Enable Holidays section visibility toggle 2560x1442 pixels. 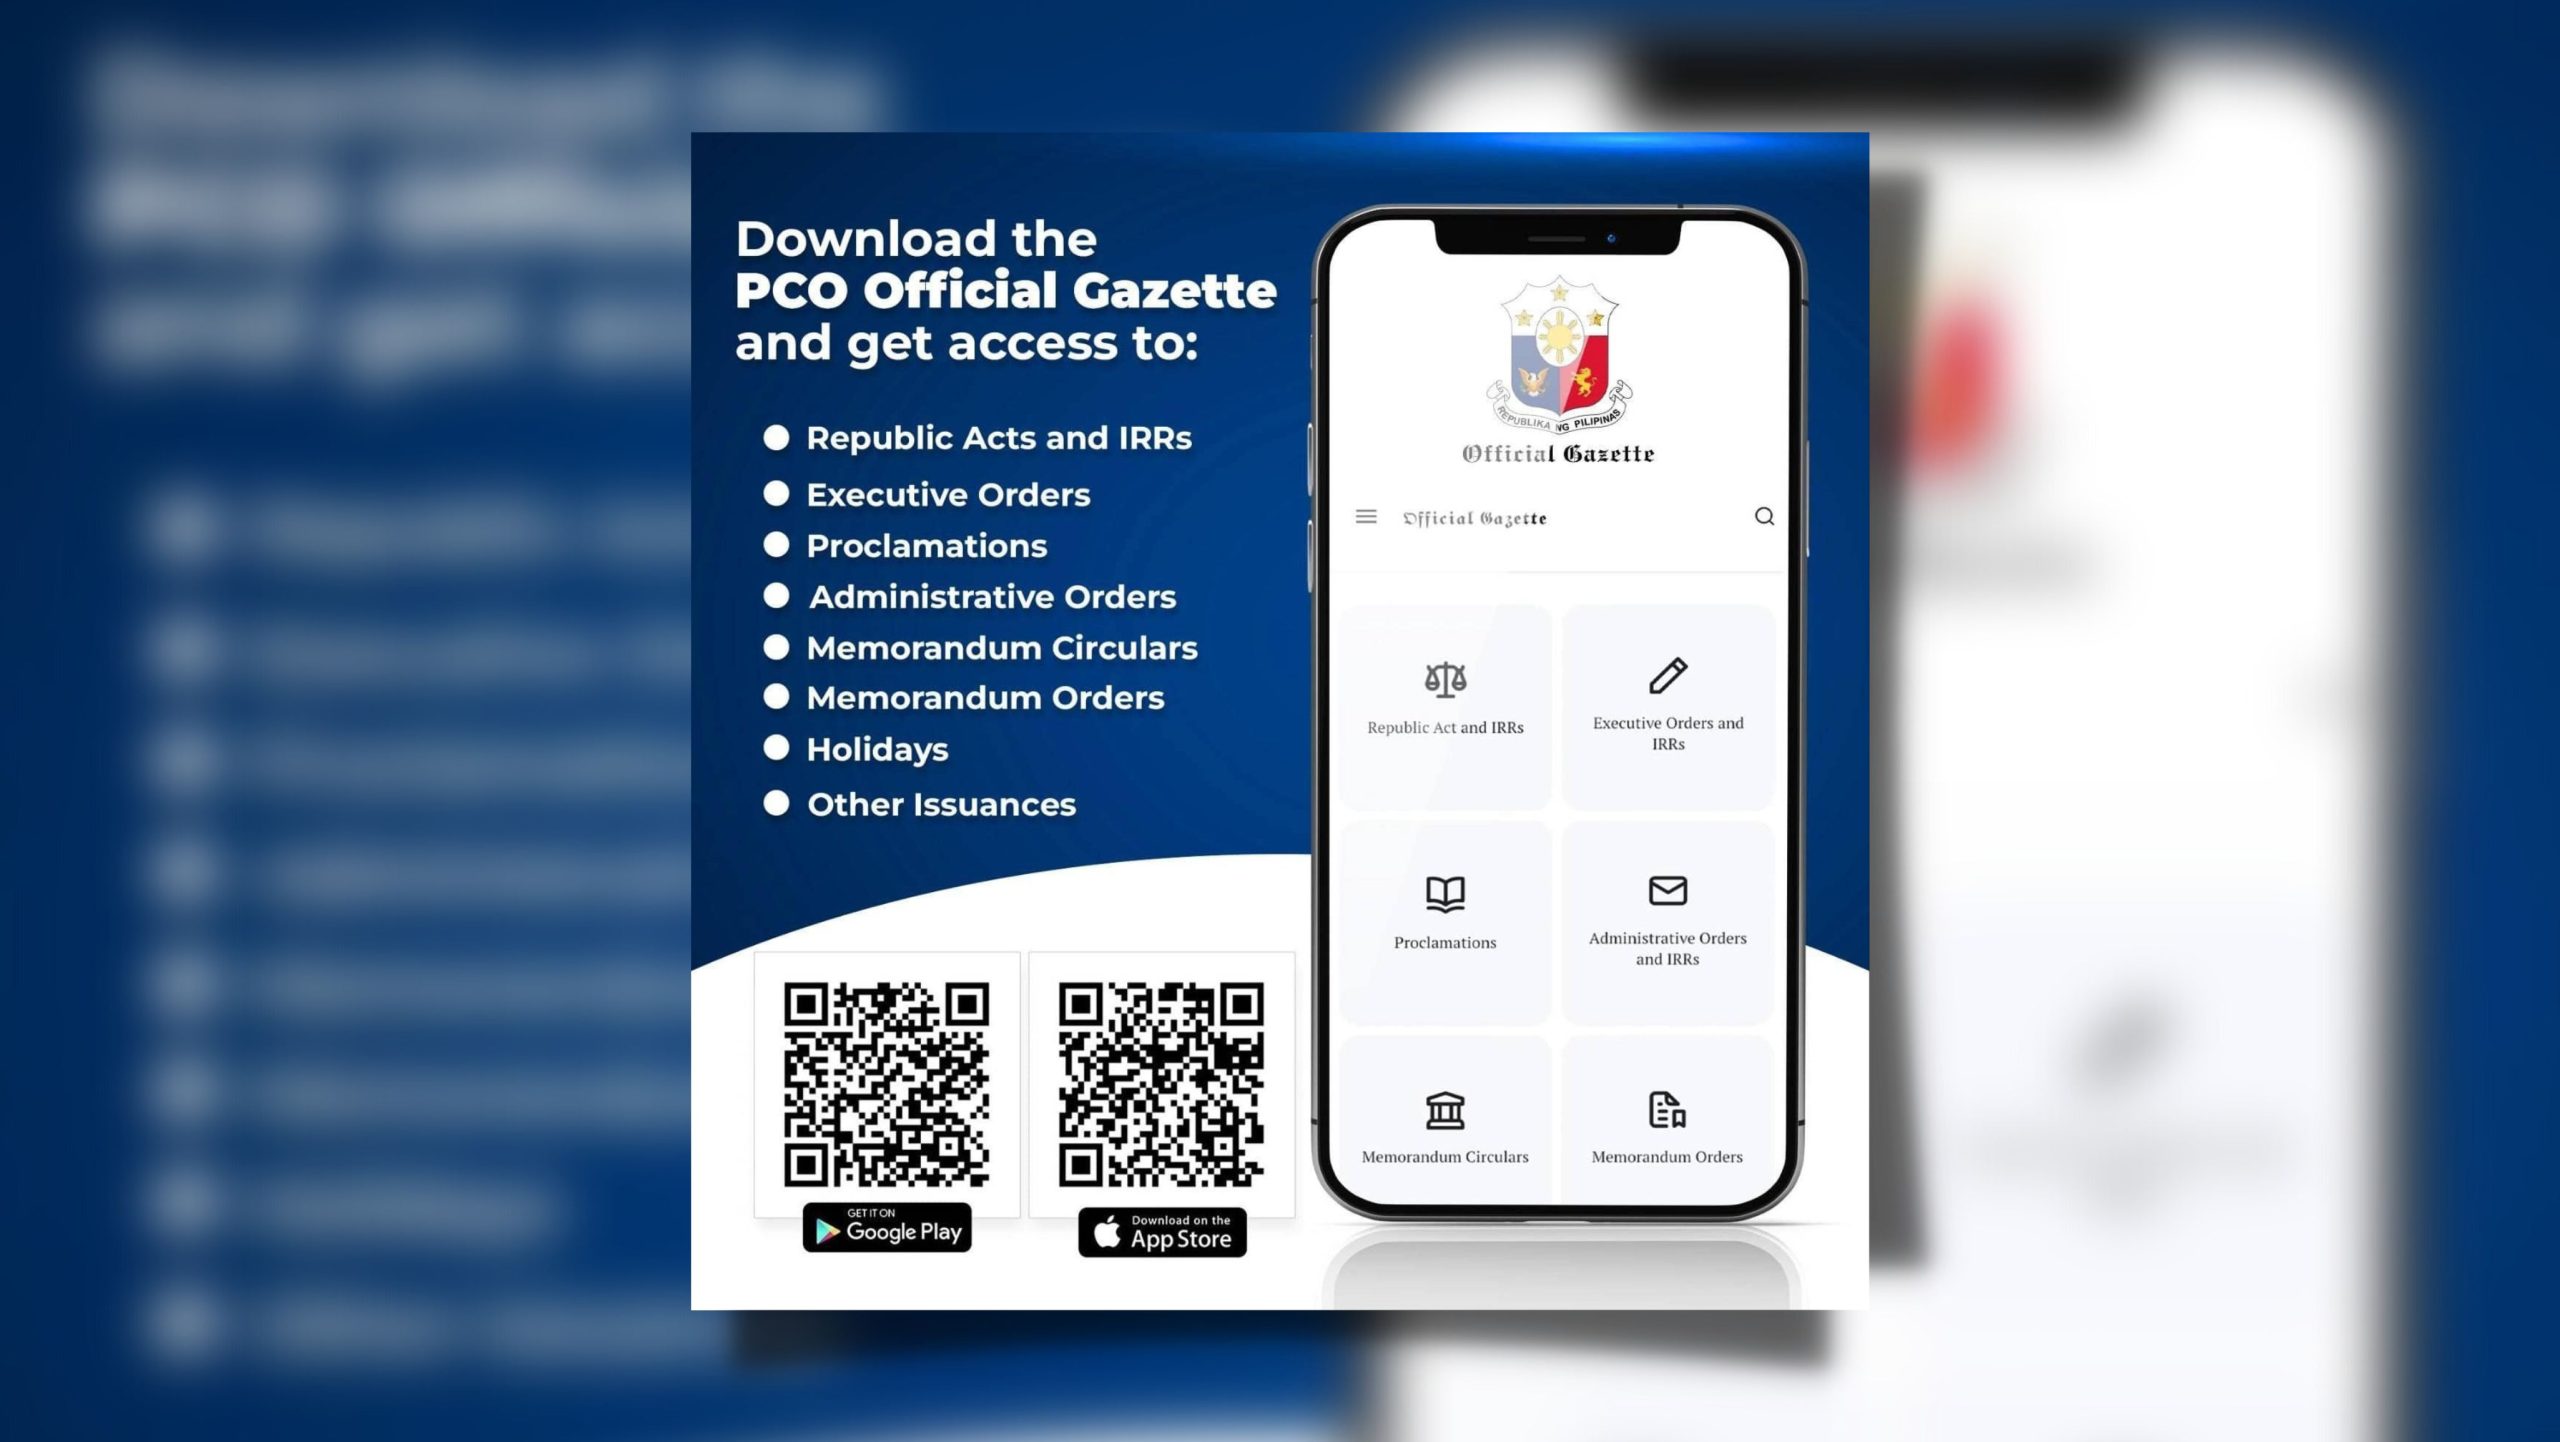point(779,747)
